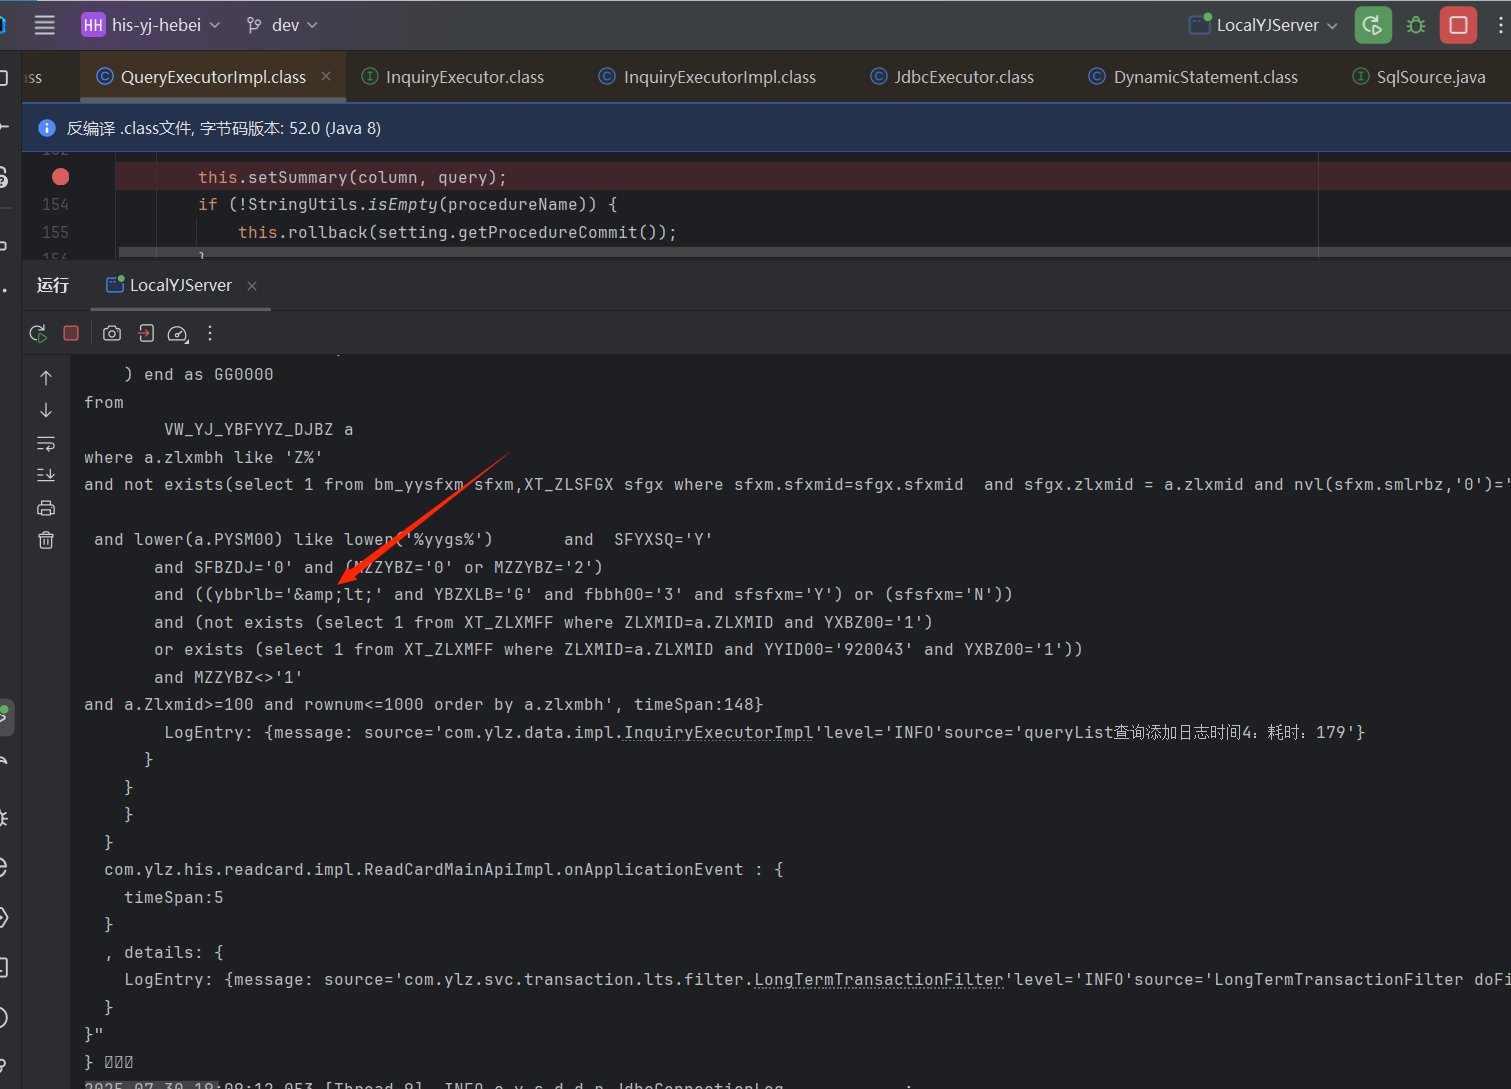Open the InquiryExecutorImpl link in the log
1511x1089 pixels.
(x=718, y=733)
